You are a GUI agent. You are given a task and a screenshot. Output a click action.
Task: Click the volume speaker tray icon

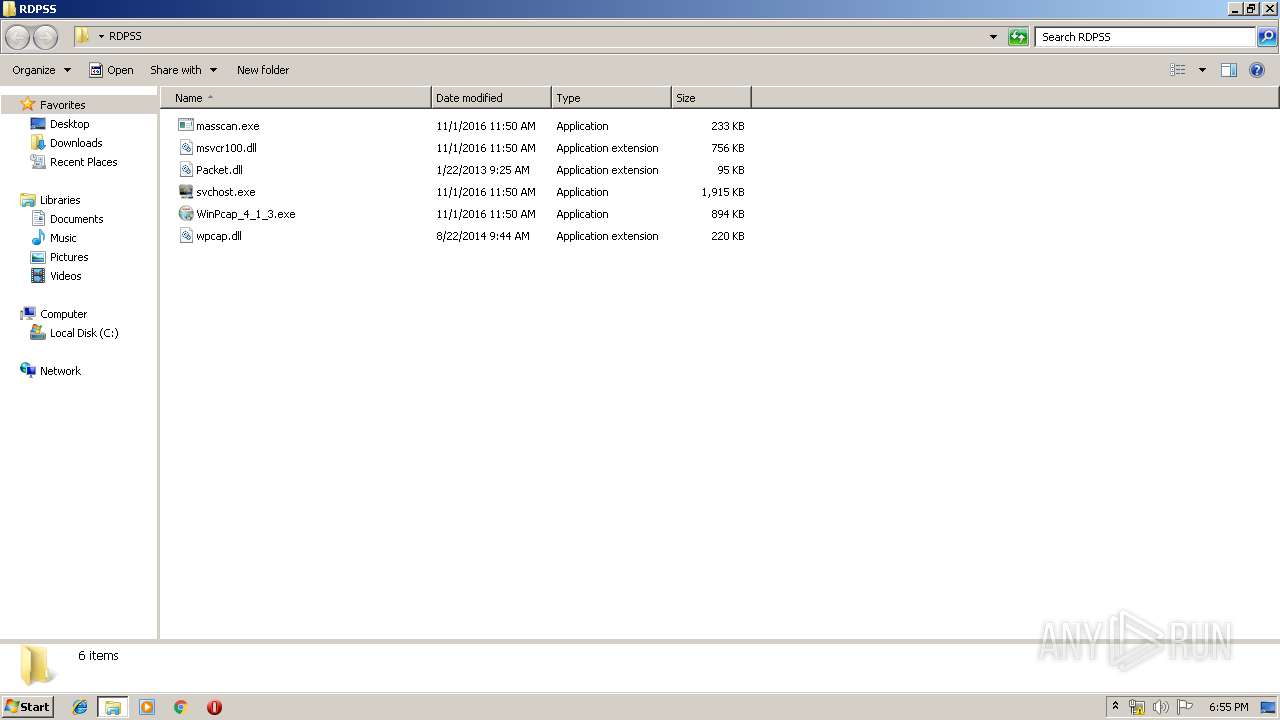coord(1161,707)
